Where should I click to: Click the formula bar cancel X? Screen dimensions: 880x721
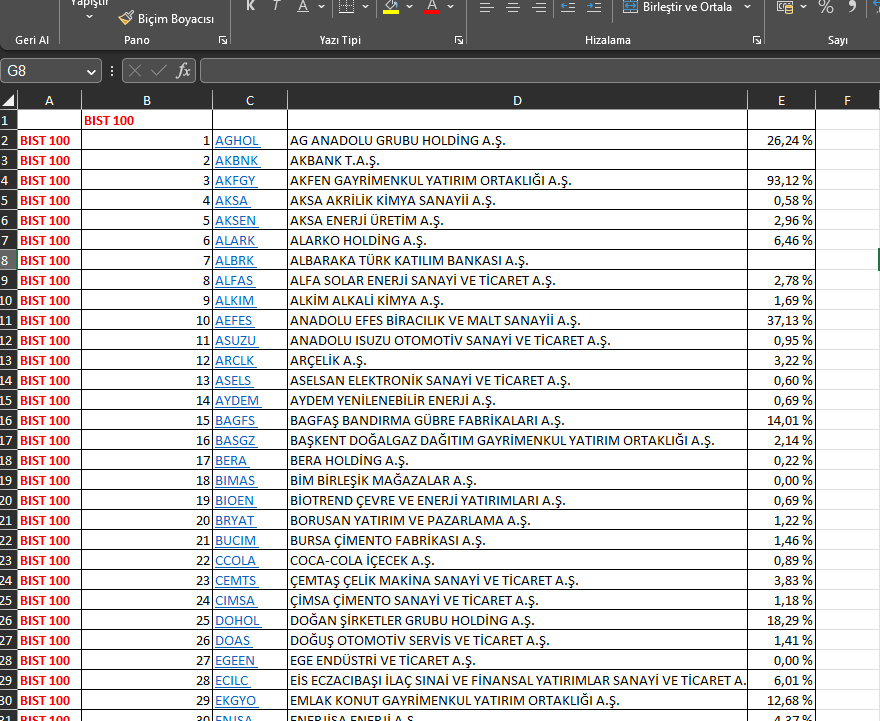[x=135, y=71]
